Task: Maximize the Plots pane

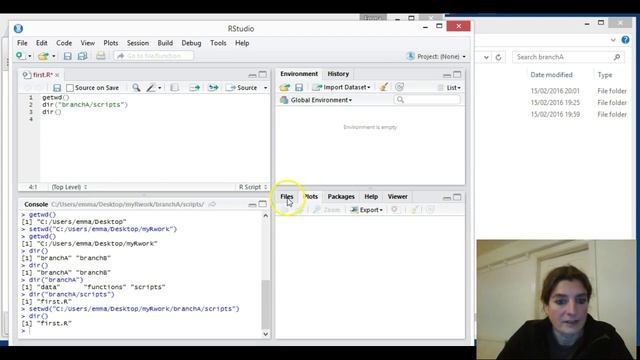Action: pos(457,197)
